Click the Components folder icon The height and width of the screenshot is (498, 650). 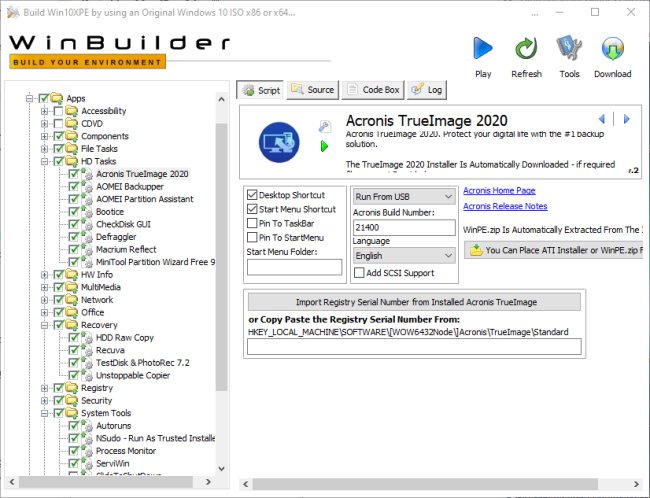tap(72, 136)
